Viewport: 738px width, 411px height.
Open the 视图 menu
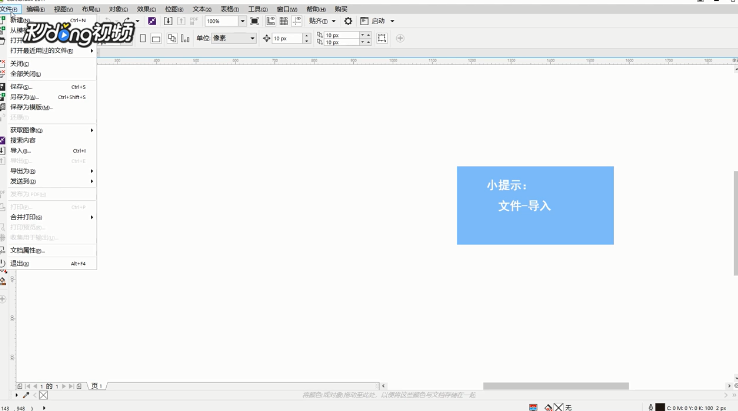[64, 9]
